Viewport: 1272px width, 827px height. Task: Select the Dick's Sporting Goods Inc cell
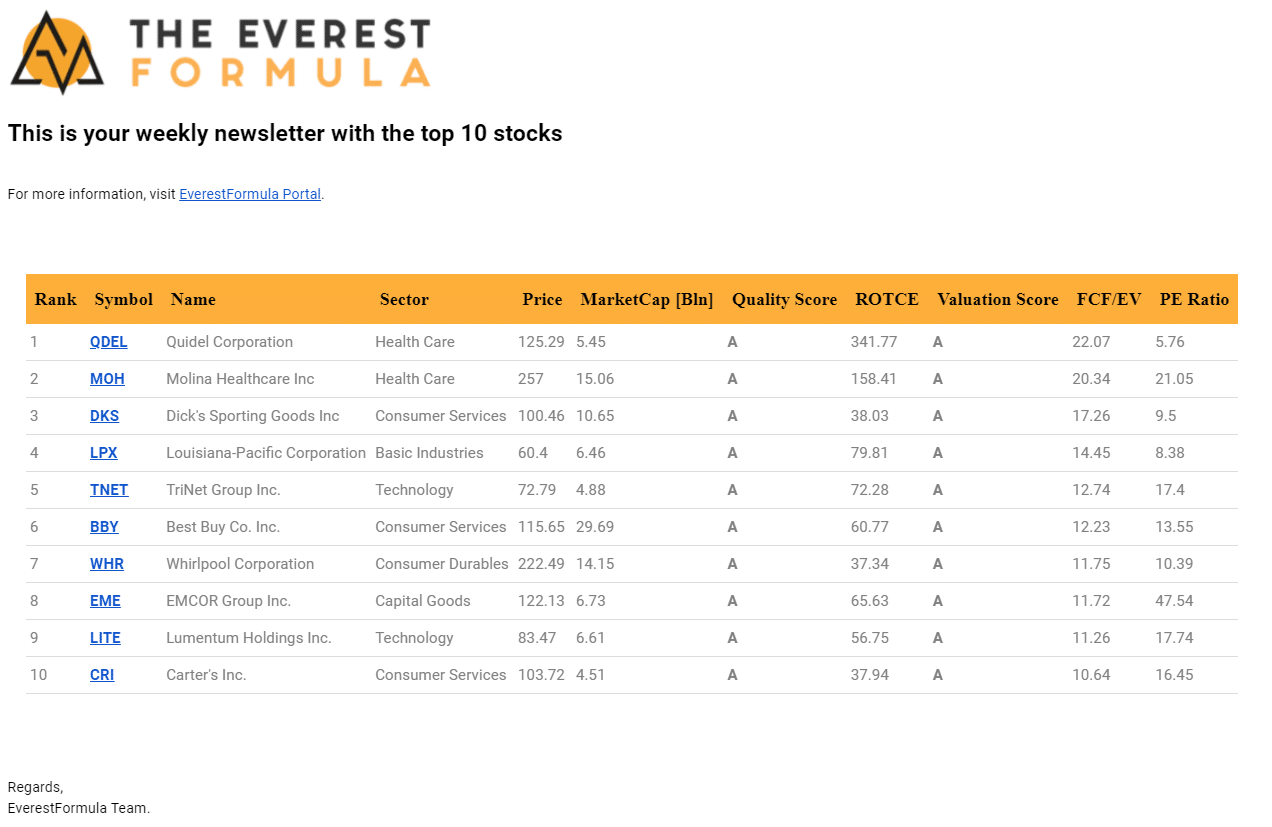click(x=253, y=416)
